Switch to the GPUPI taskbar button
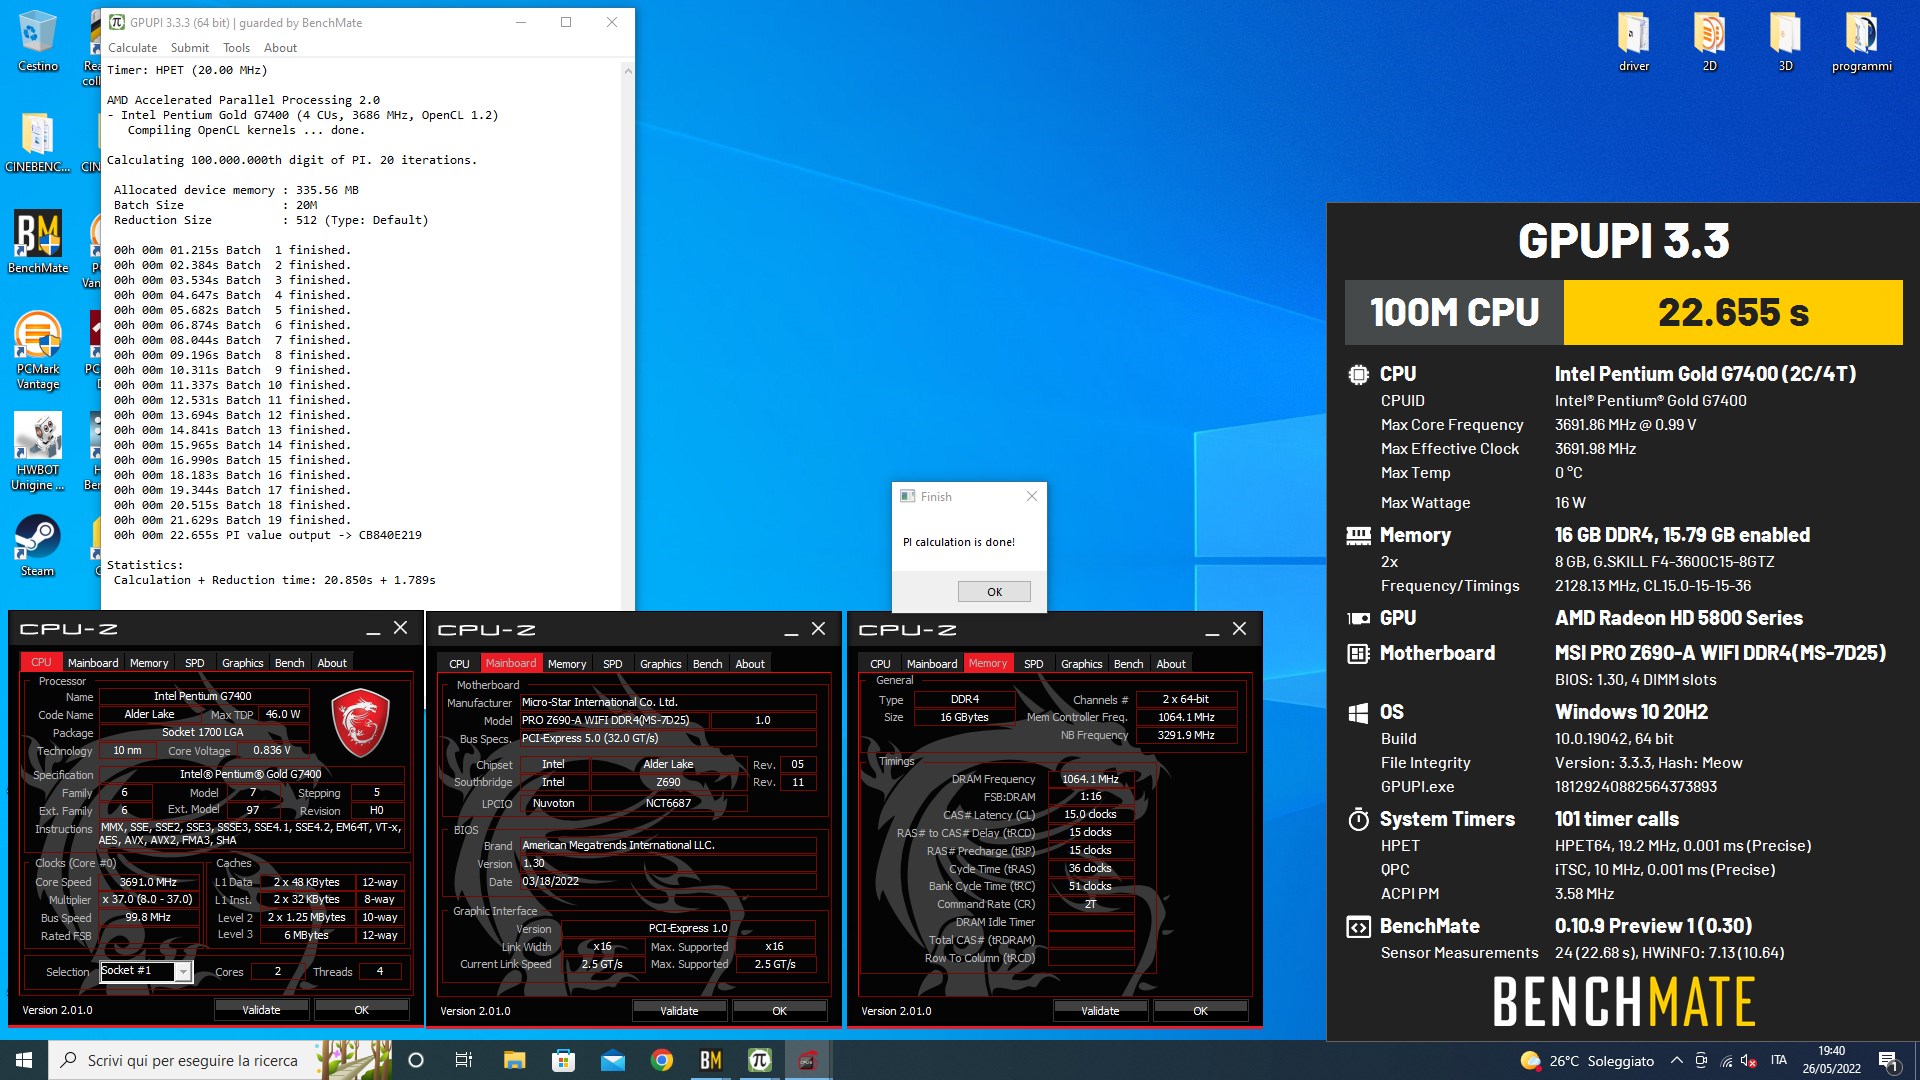 759,1060
